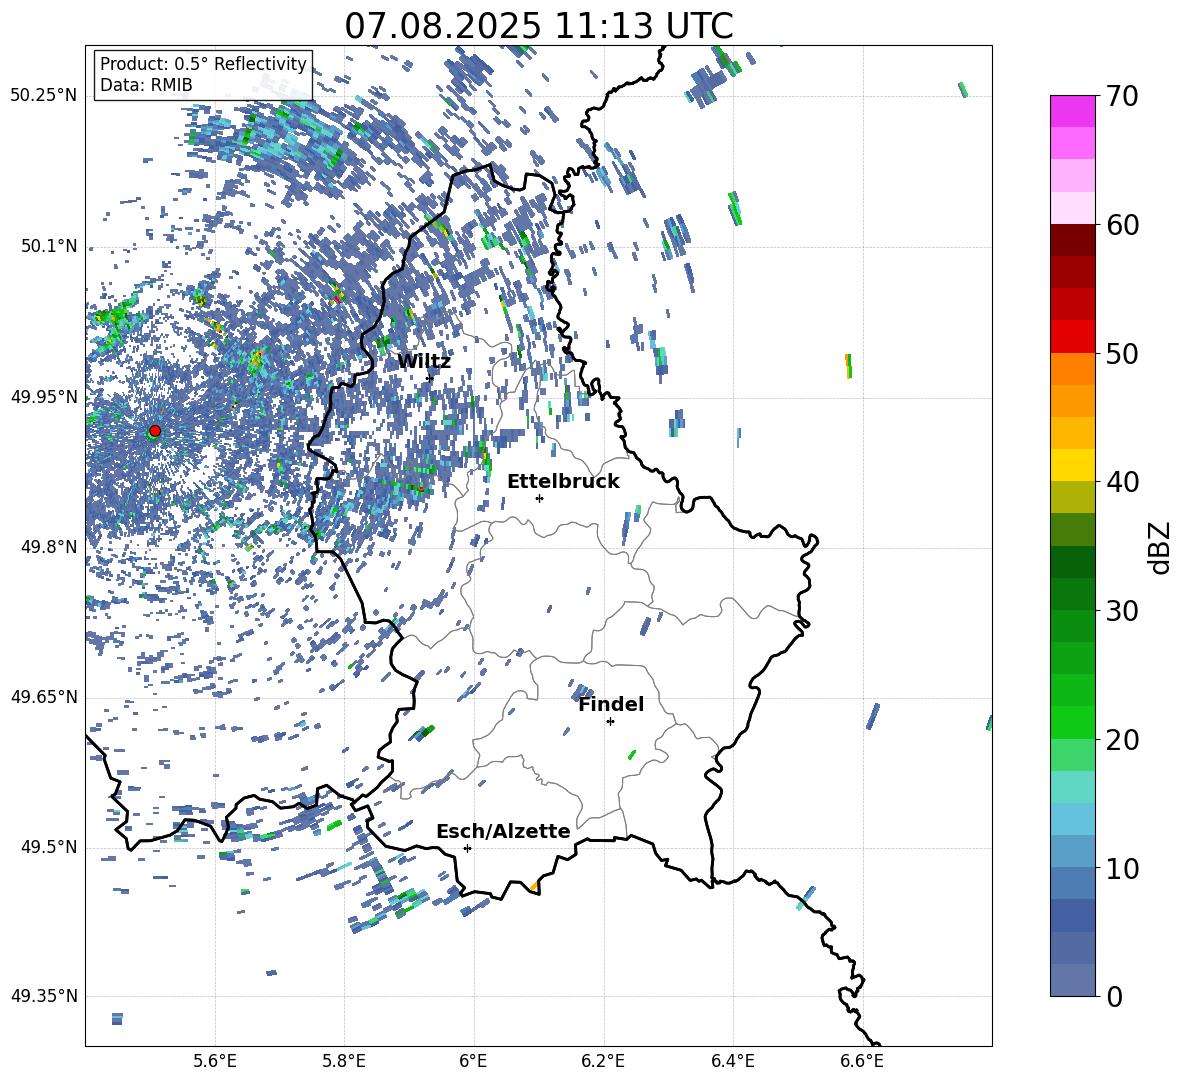
Task: Click the Product: 0.5° Reflectivity text
Action: pos(203,63)
